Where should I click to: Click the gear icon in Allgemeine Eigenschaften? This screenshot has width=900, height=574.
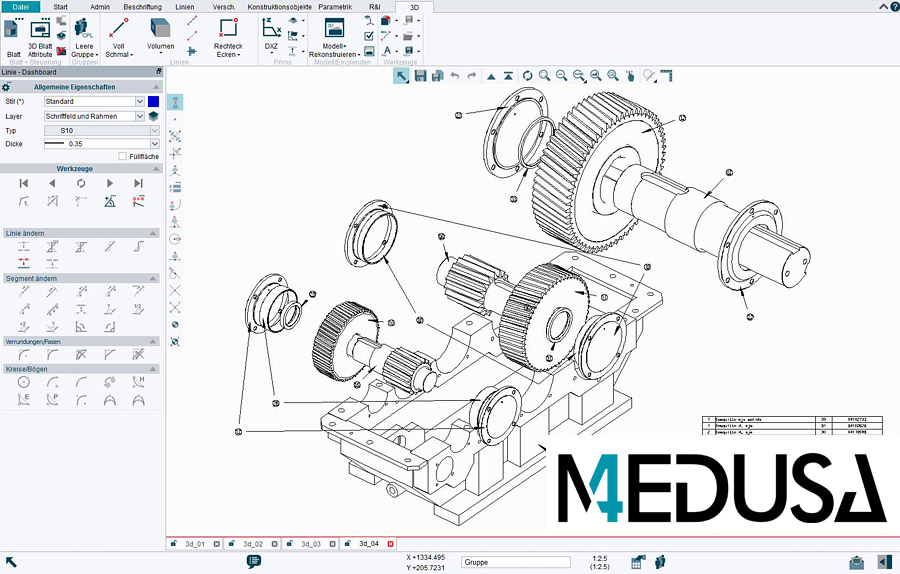pyautogui.click(x=6, y=87)
